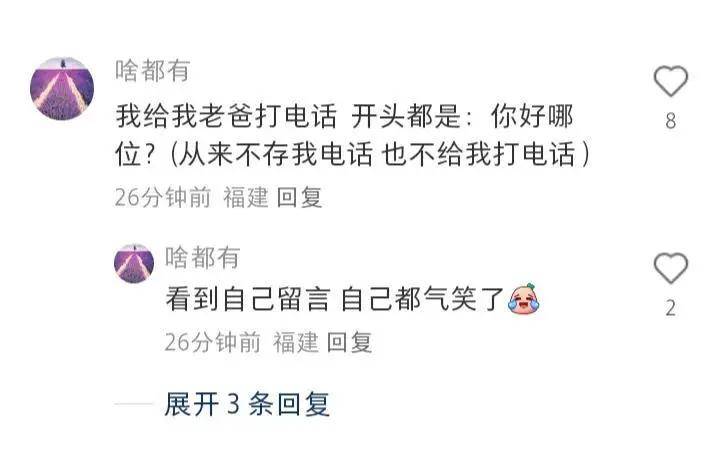Image resolution: width=720 pixels, height=456 pixels.
Task: Click the 福建 location tag on the first comment
Action: click(246, 197)
